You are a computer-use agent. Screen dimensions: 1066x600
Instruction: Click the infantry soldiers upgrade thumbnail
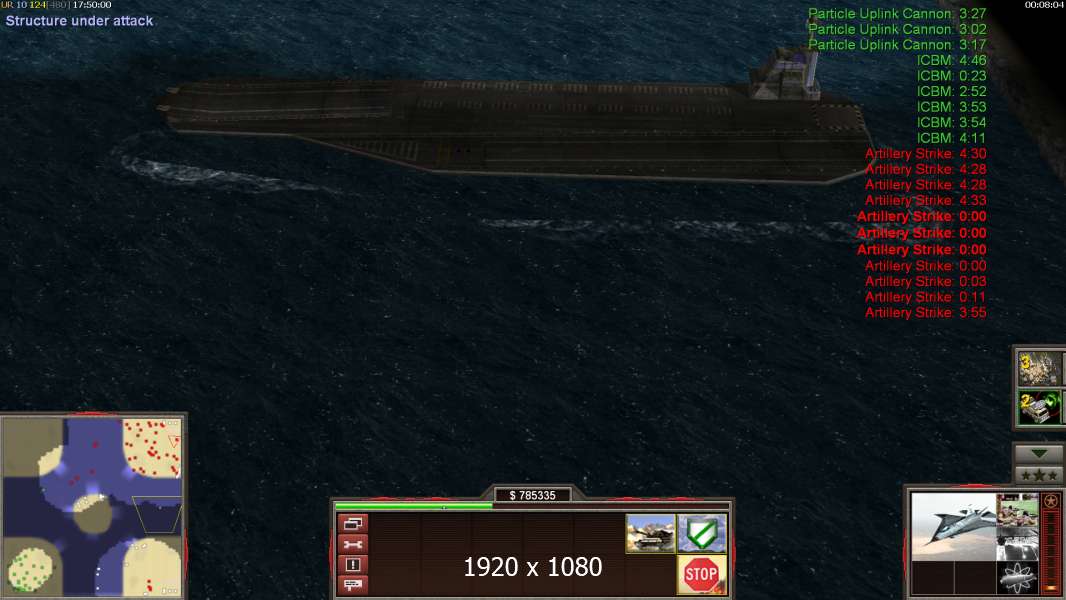[x=1017, y=510]
